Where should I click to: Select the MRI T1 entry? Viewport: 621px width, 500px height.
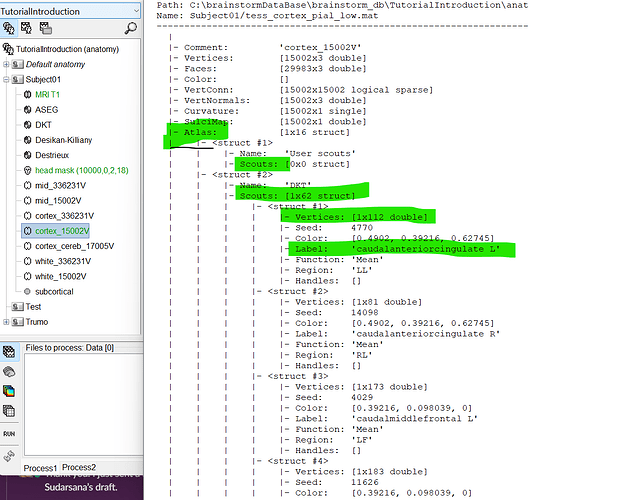[47, 94]
